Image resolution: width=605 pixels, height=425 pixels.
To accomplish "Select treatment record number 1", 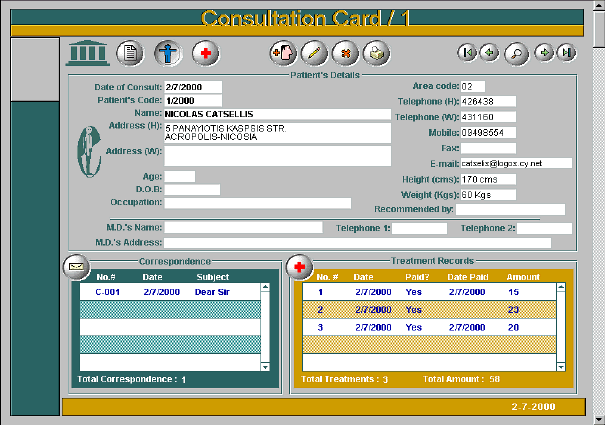I will pyautogui.click(x=429, y=292).
